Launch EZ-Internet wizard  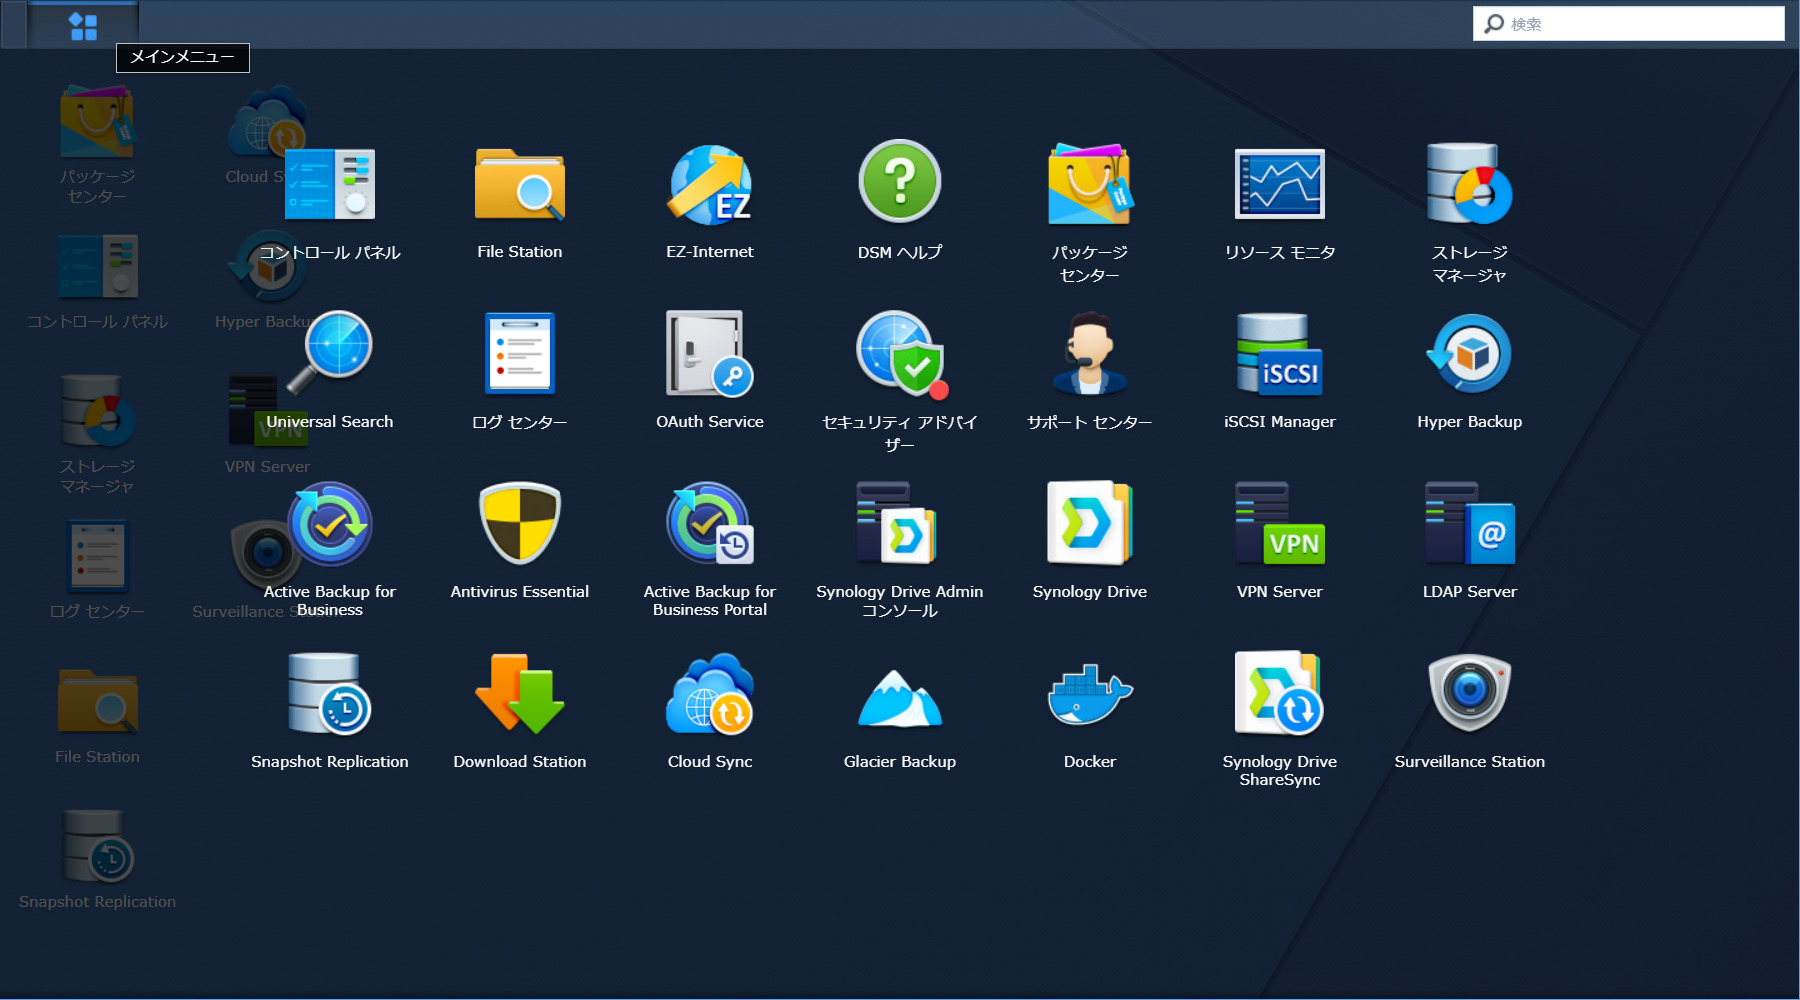click(710, 203)
